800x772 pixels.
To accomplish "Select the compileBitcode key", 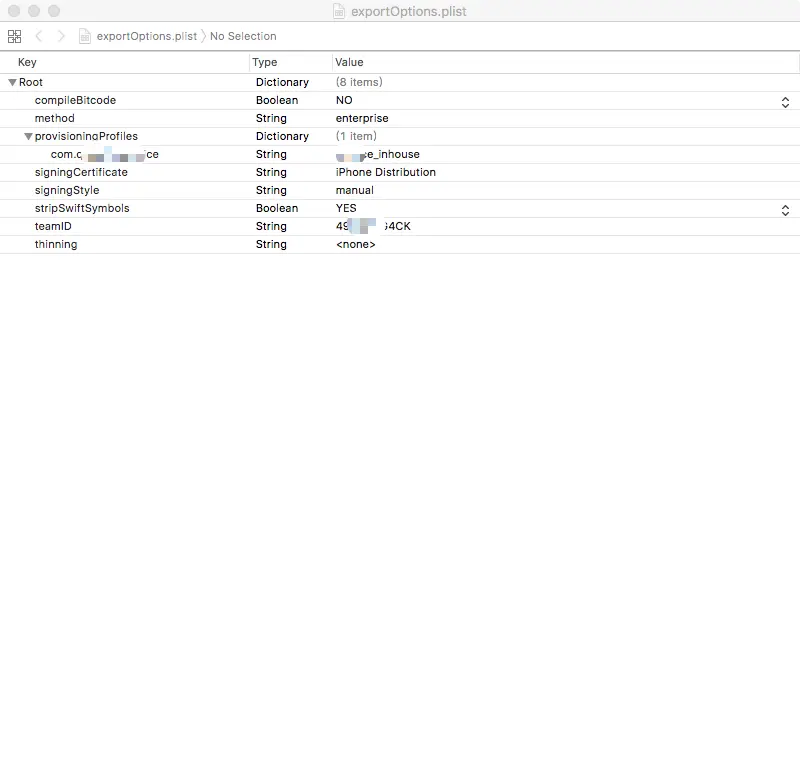I will [76, 100].
